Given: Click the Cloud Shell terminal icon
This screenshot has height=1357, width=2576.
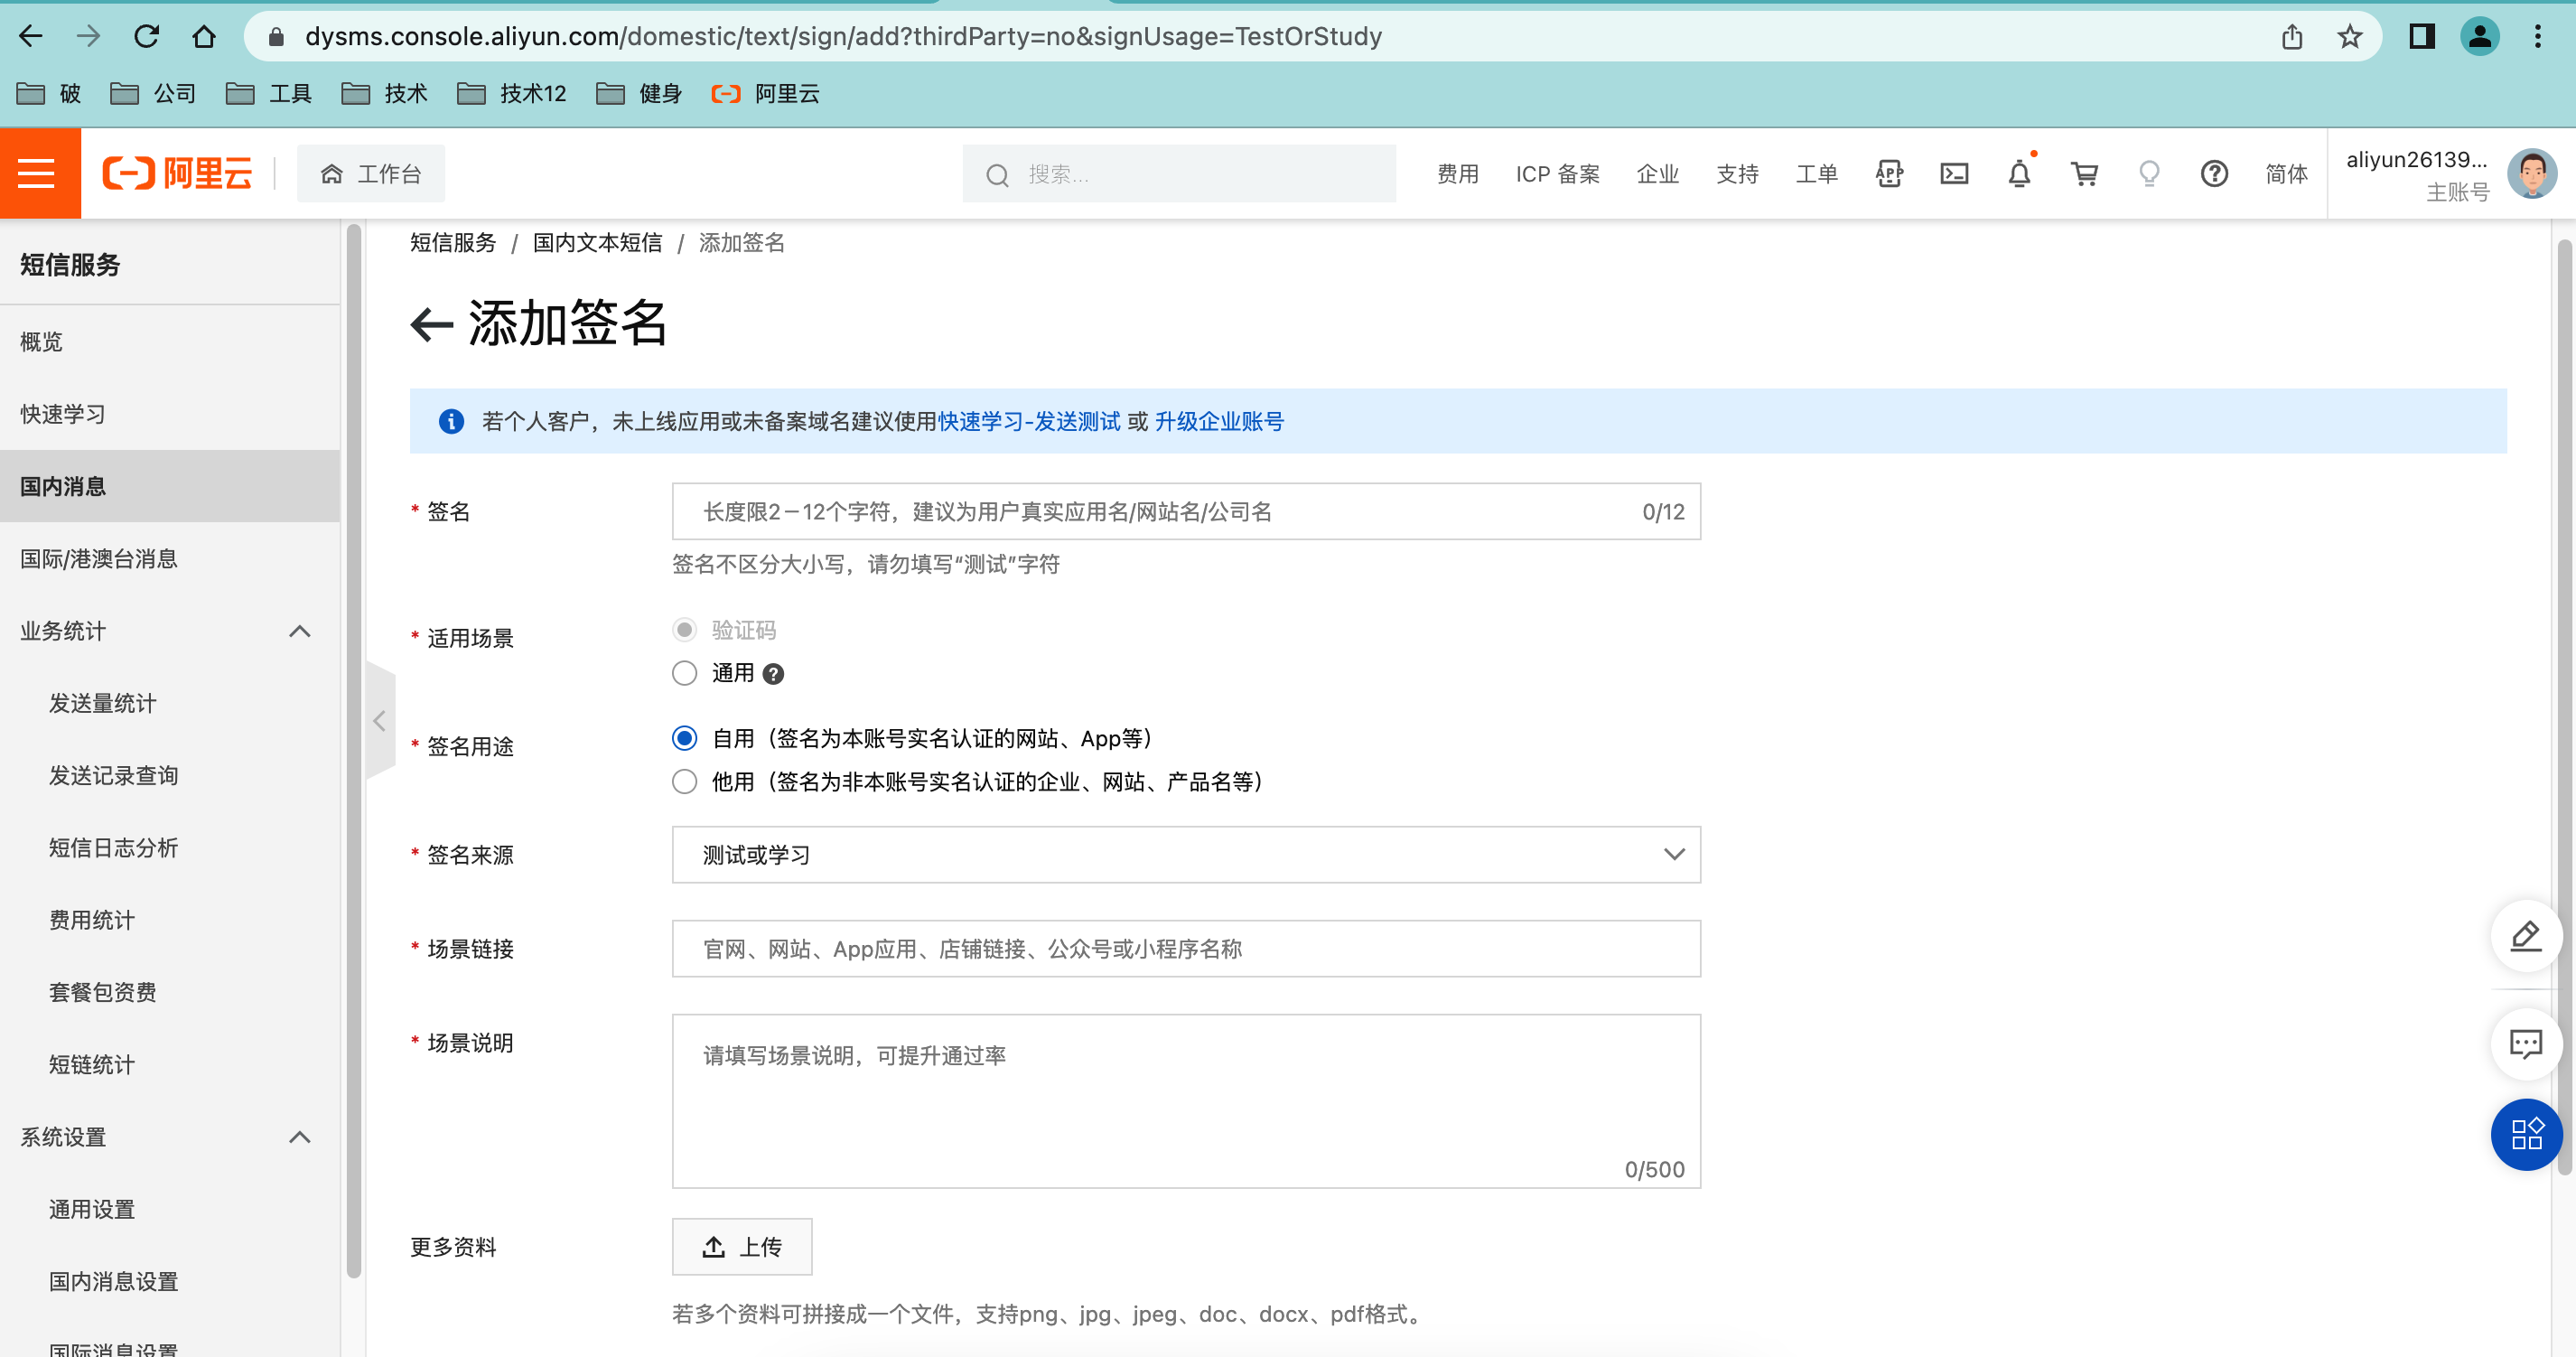Looking at the screenshot, I should coord(1953,174).
